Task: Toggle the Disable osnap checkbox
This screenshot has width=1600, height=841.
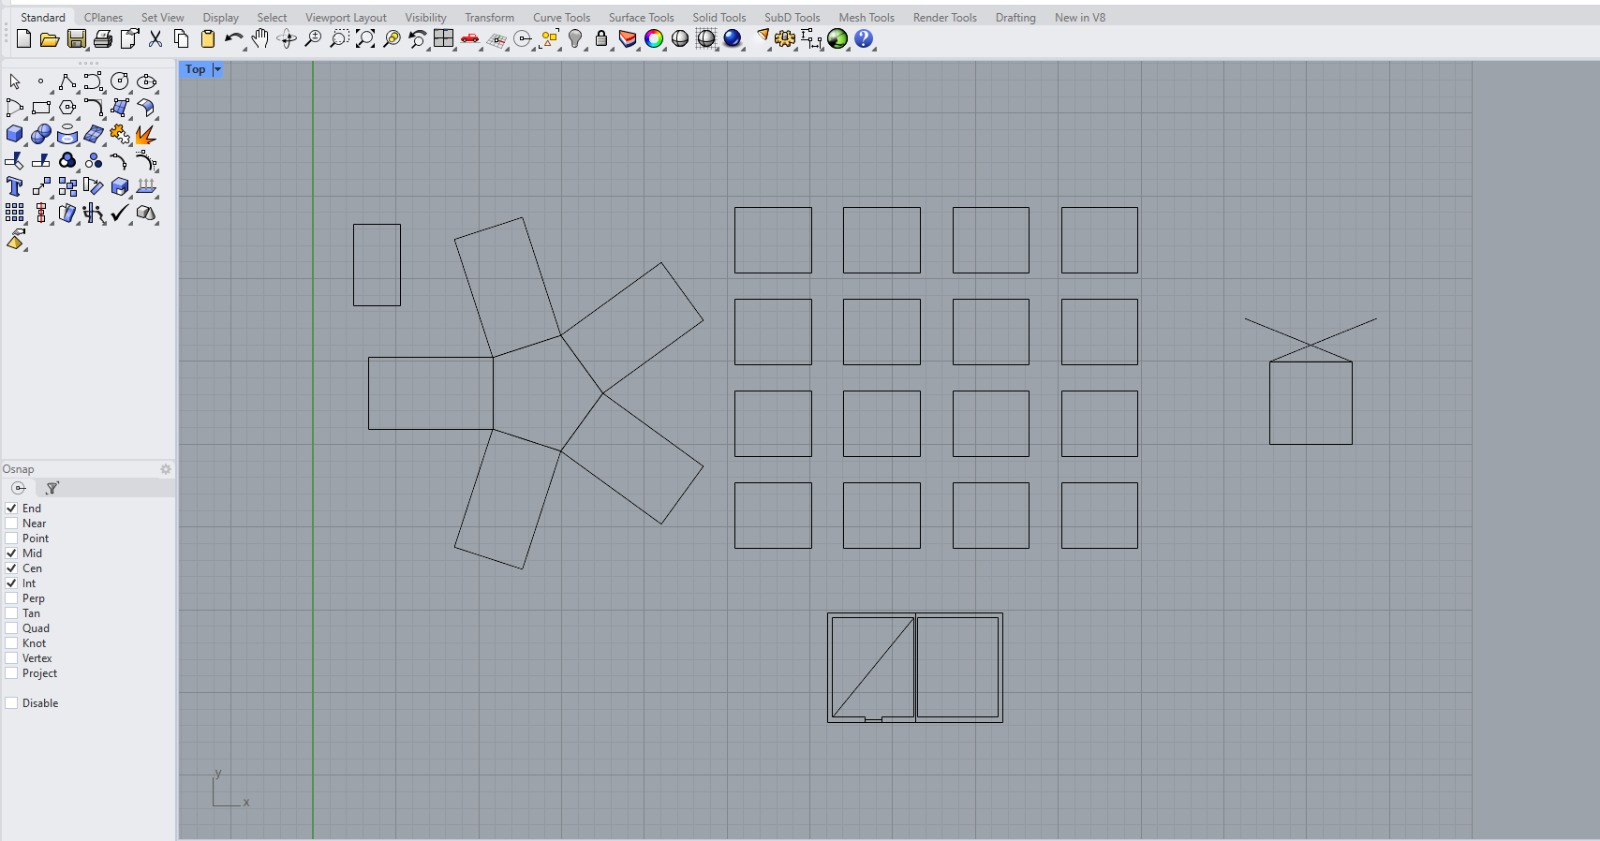Action: [12, 703]
